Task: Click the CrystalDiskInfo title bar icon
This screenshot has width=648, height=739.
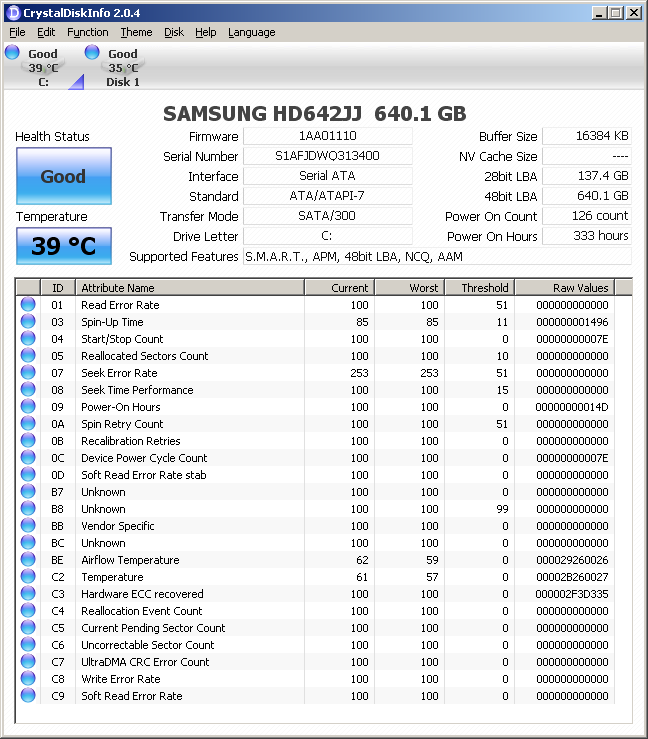Action: coord(14,13)
